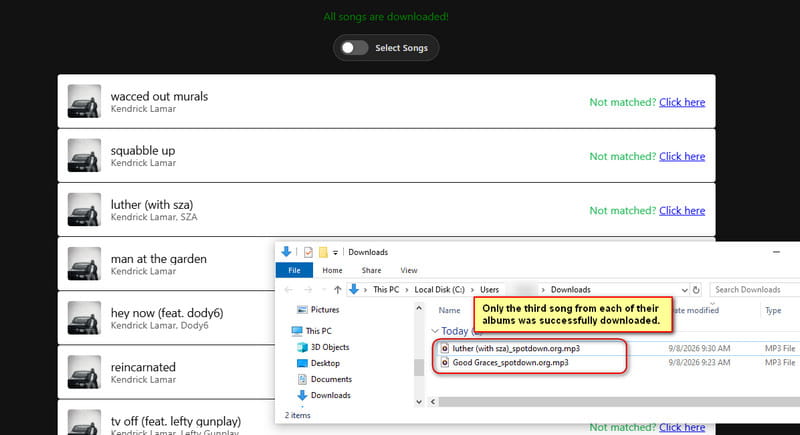This screenshot has height=435, width=800.
Task: Open the Customize Quick Access Toolbar dropdown
Action: click(x=335, y=252)
